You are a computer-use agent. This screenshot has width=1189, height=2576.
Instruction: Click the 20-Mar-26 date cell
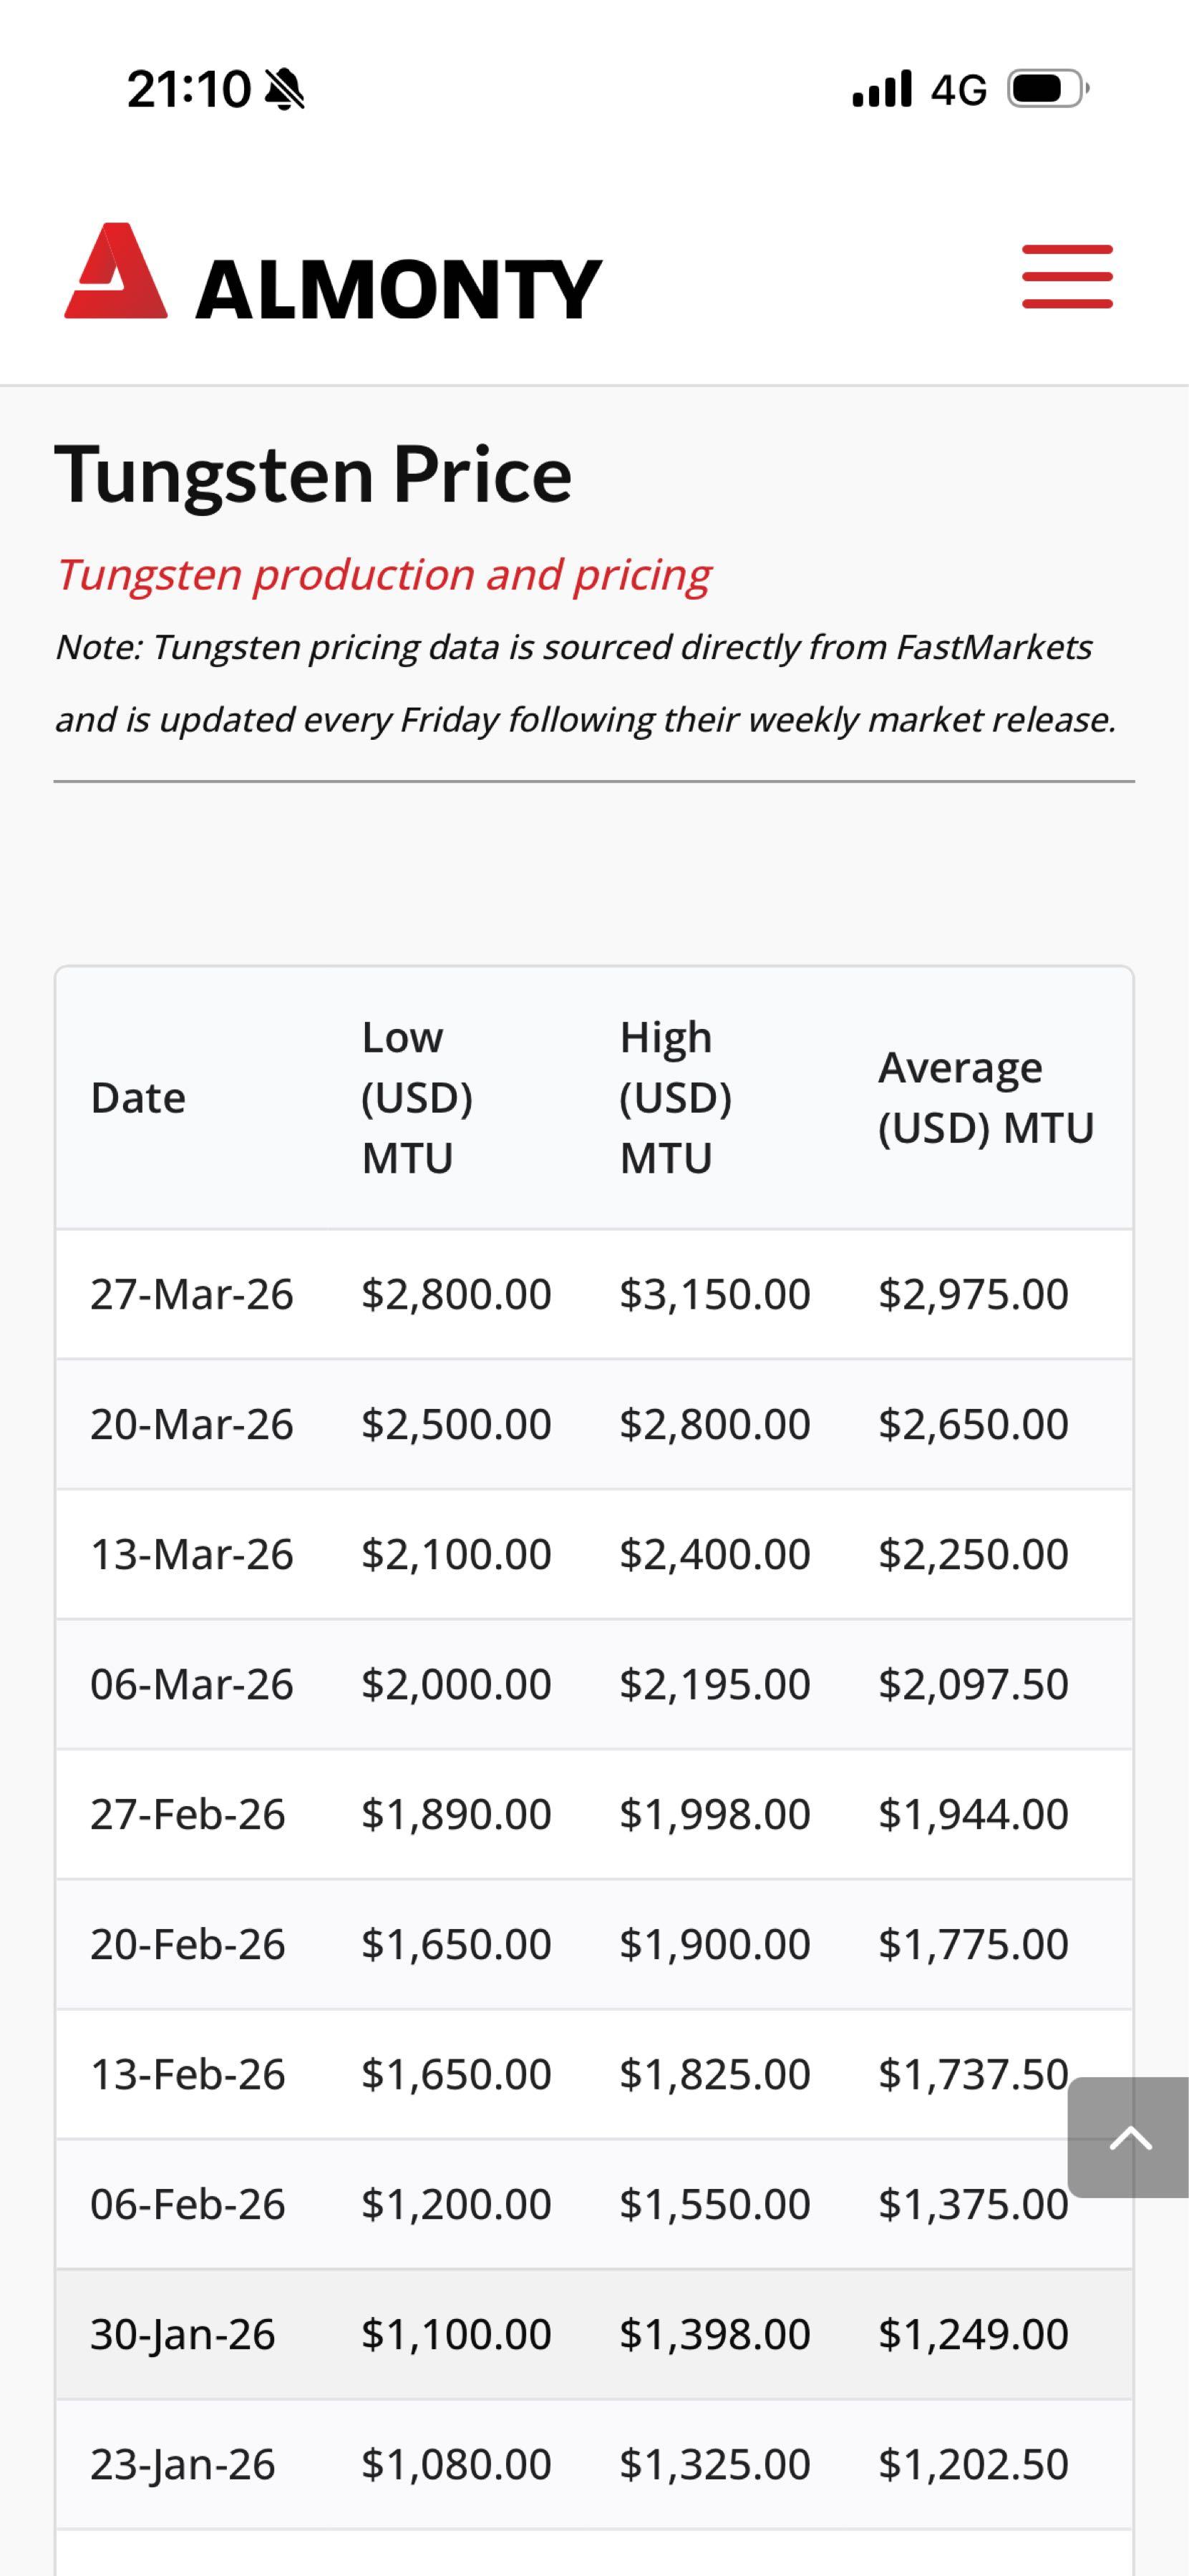tap(192, 1424)
